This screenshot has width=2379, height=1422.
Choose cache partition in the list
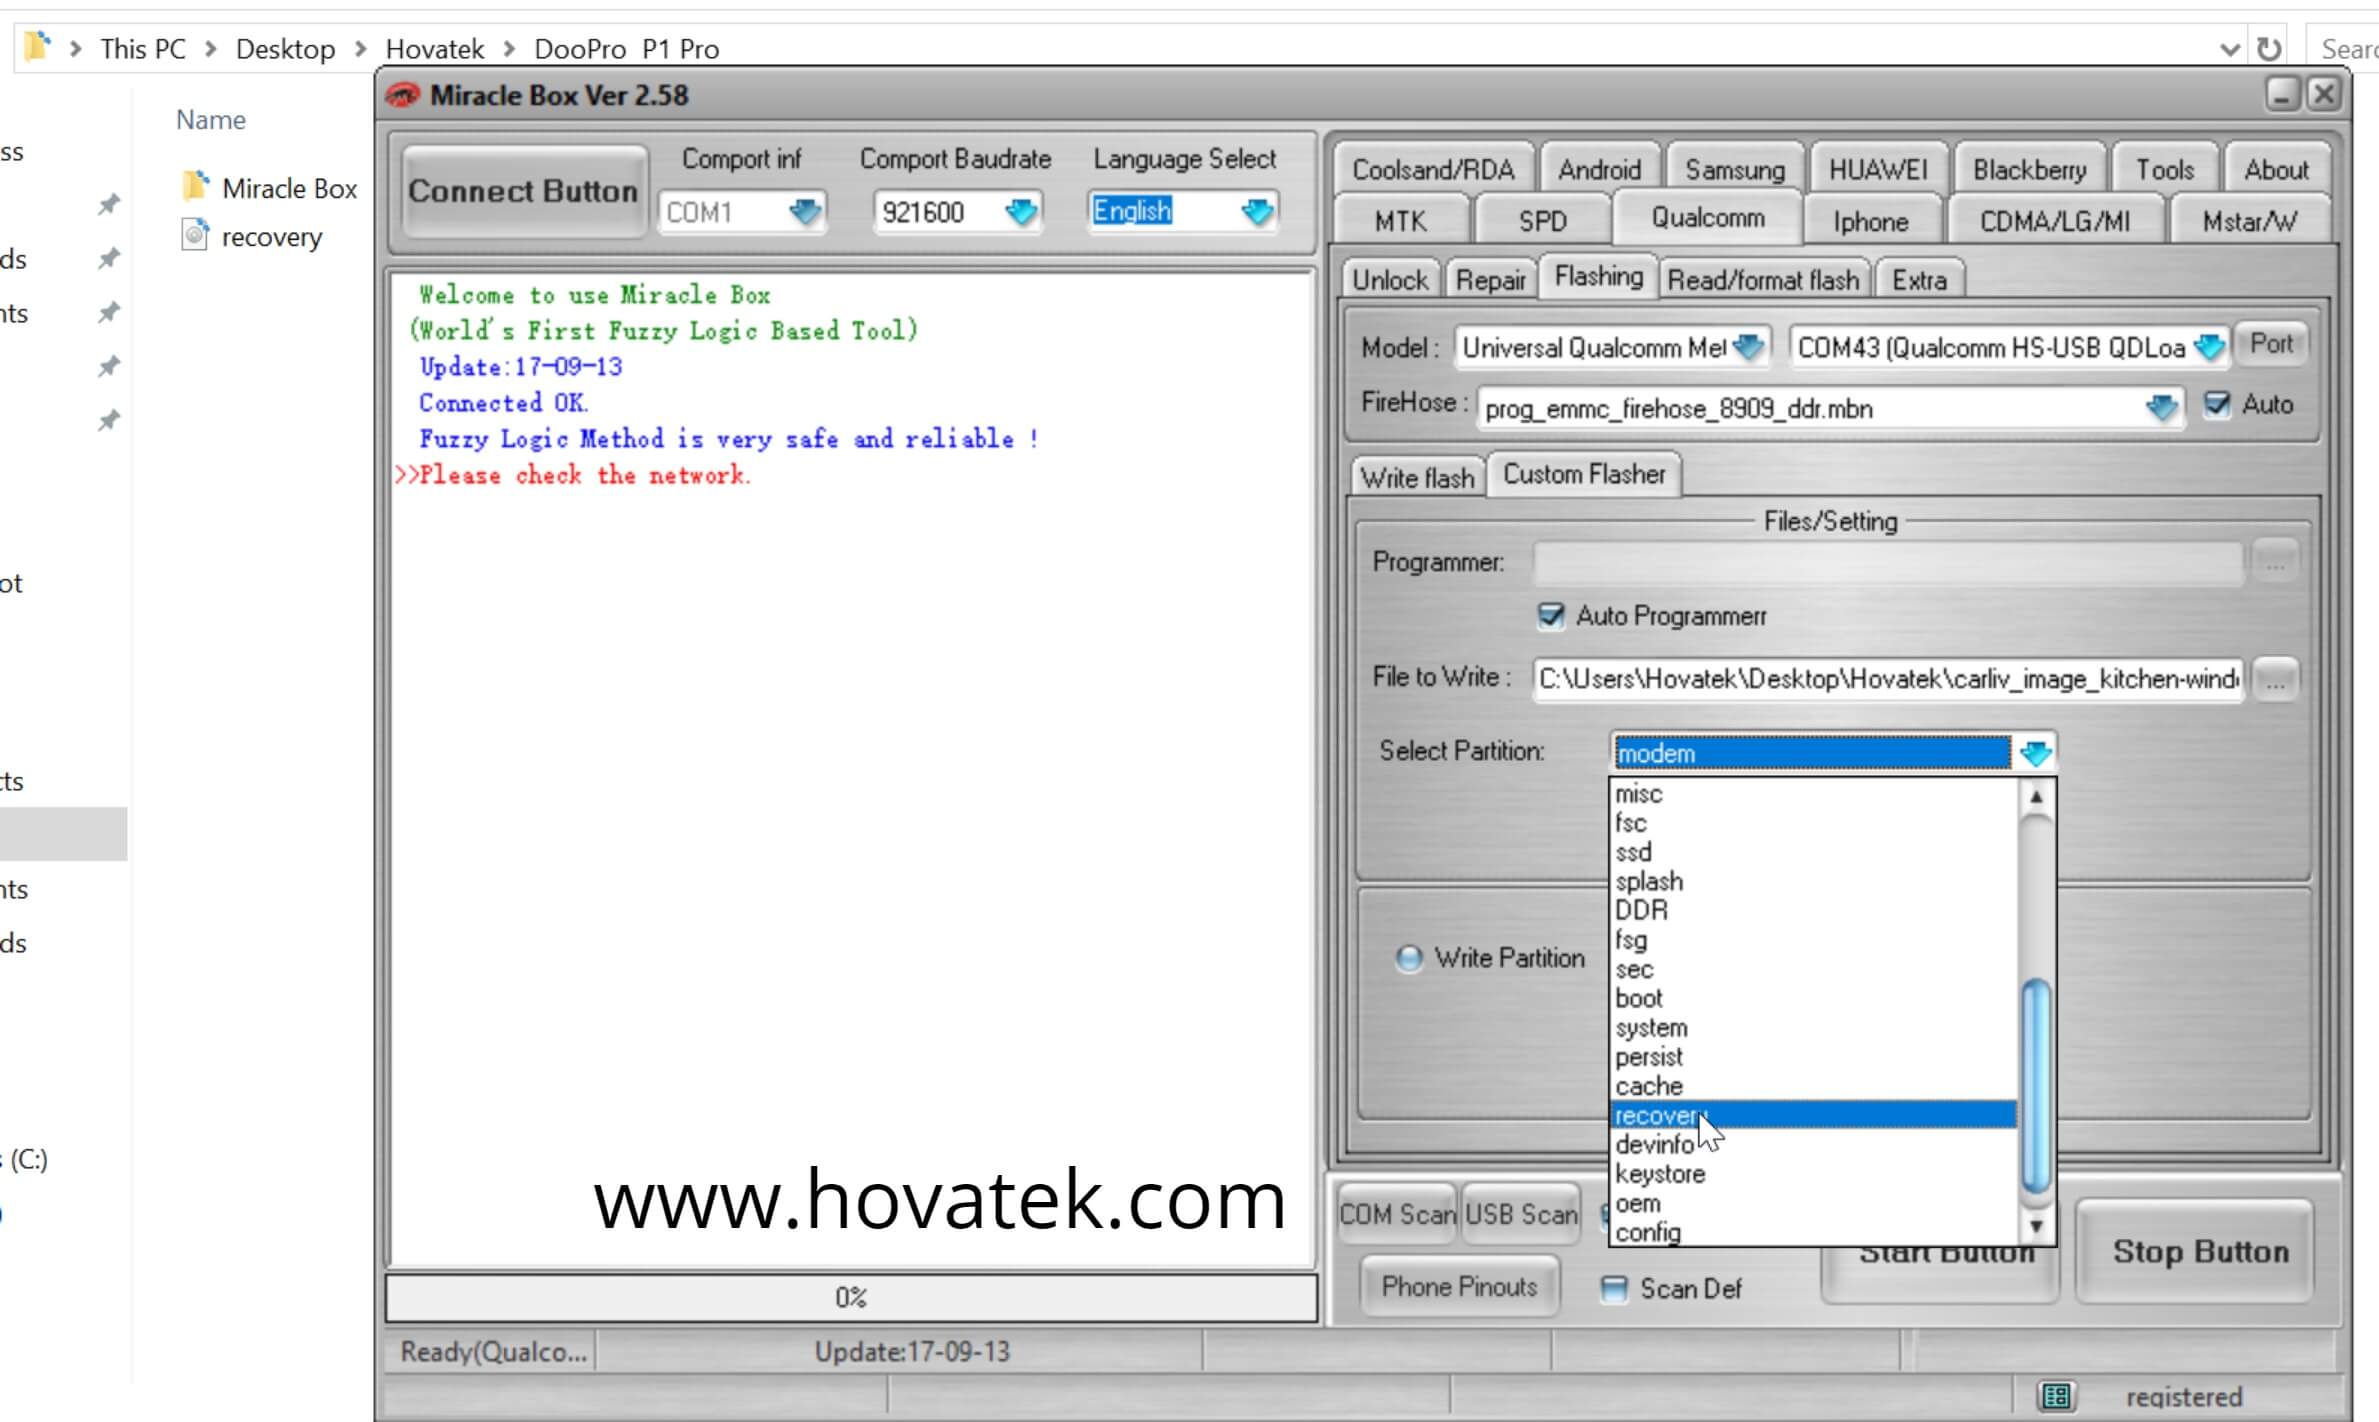point(1813,1086)
